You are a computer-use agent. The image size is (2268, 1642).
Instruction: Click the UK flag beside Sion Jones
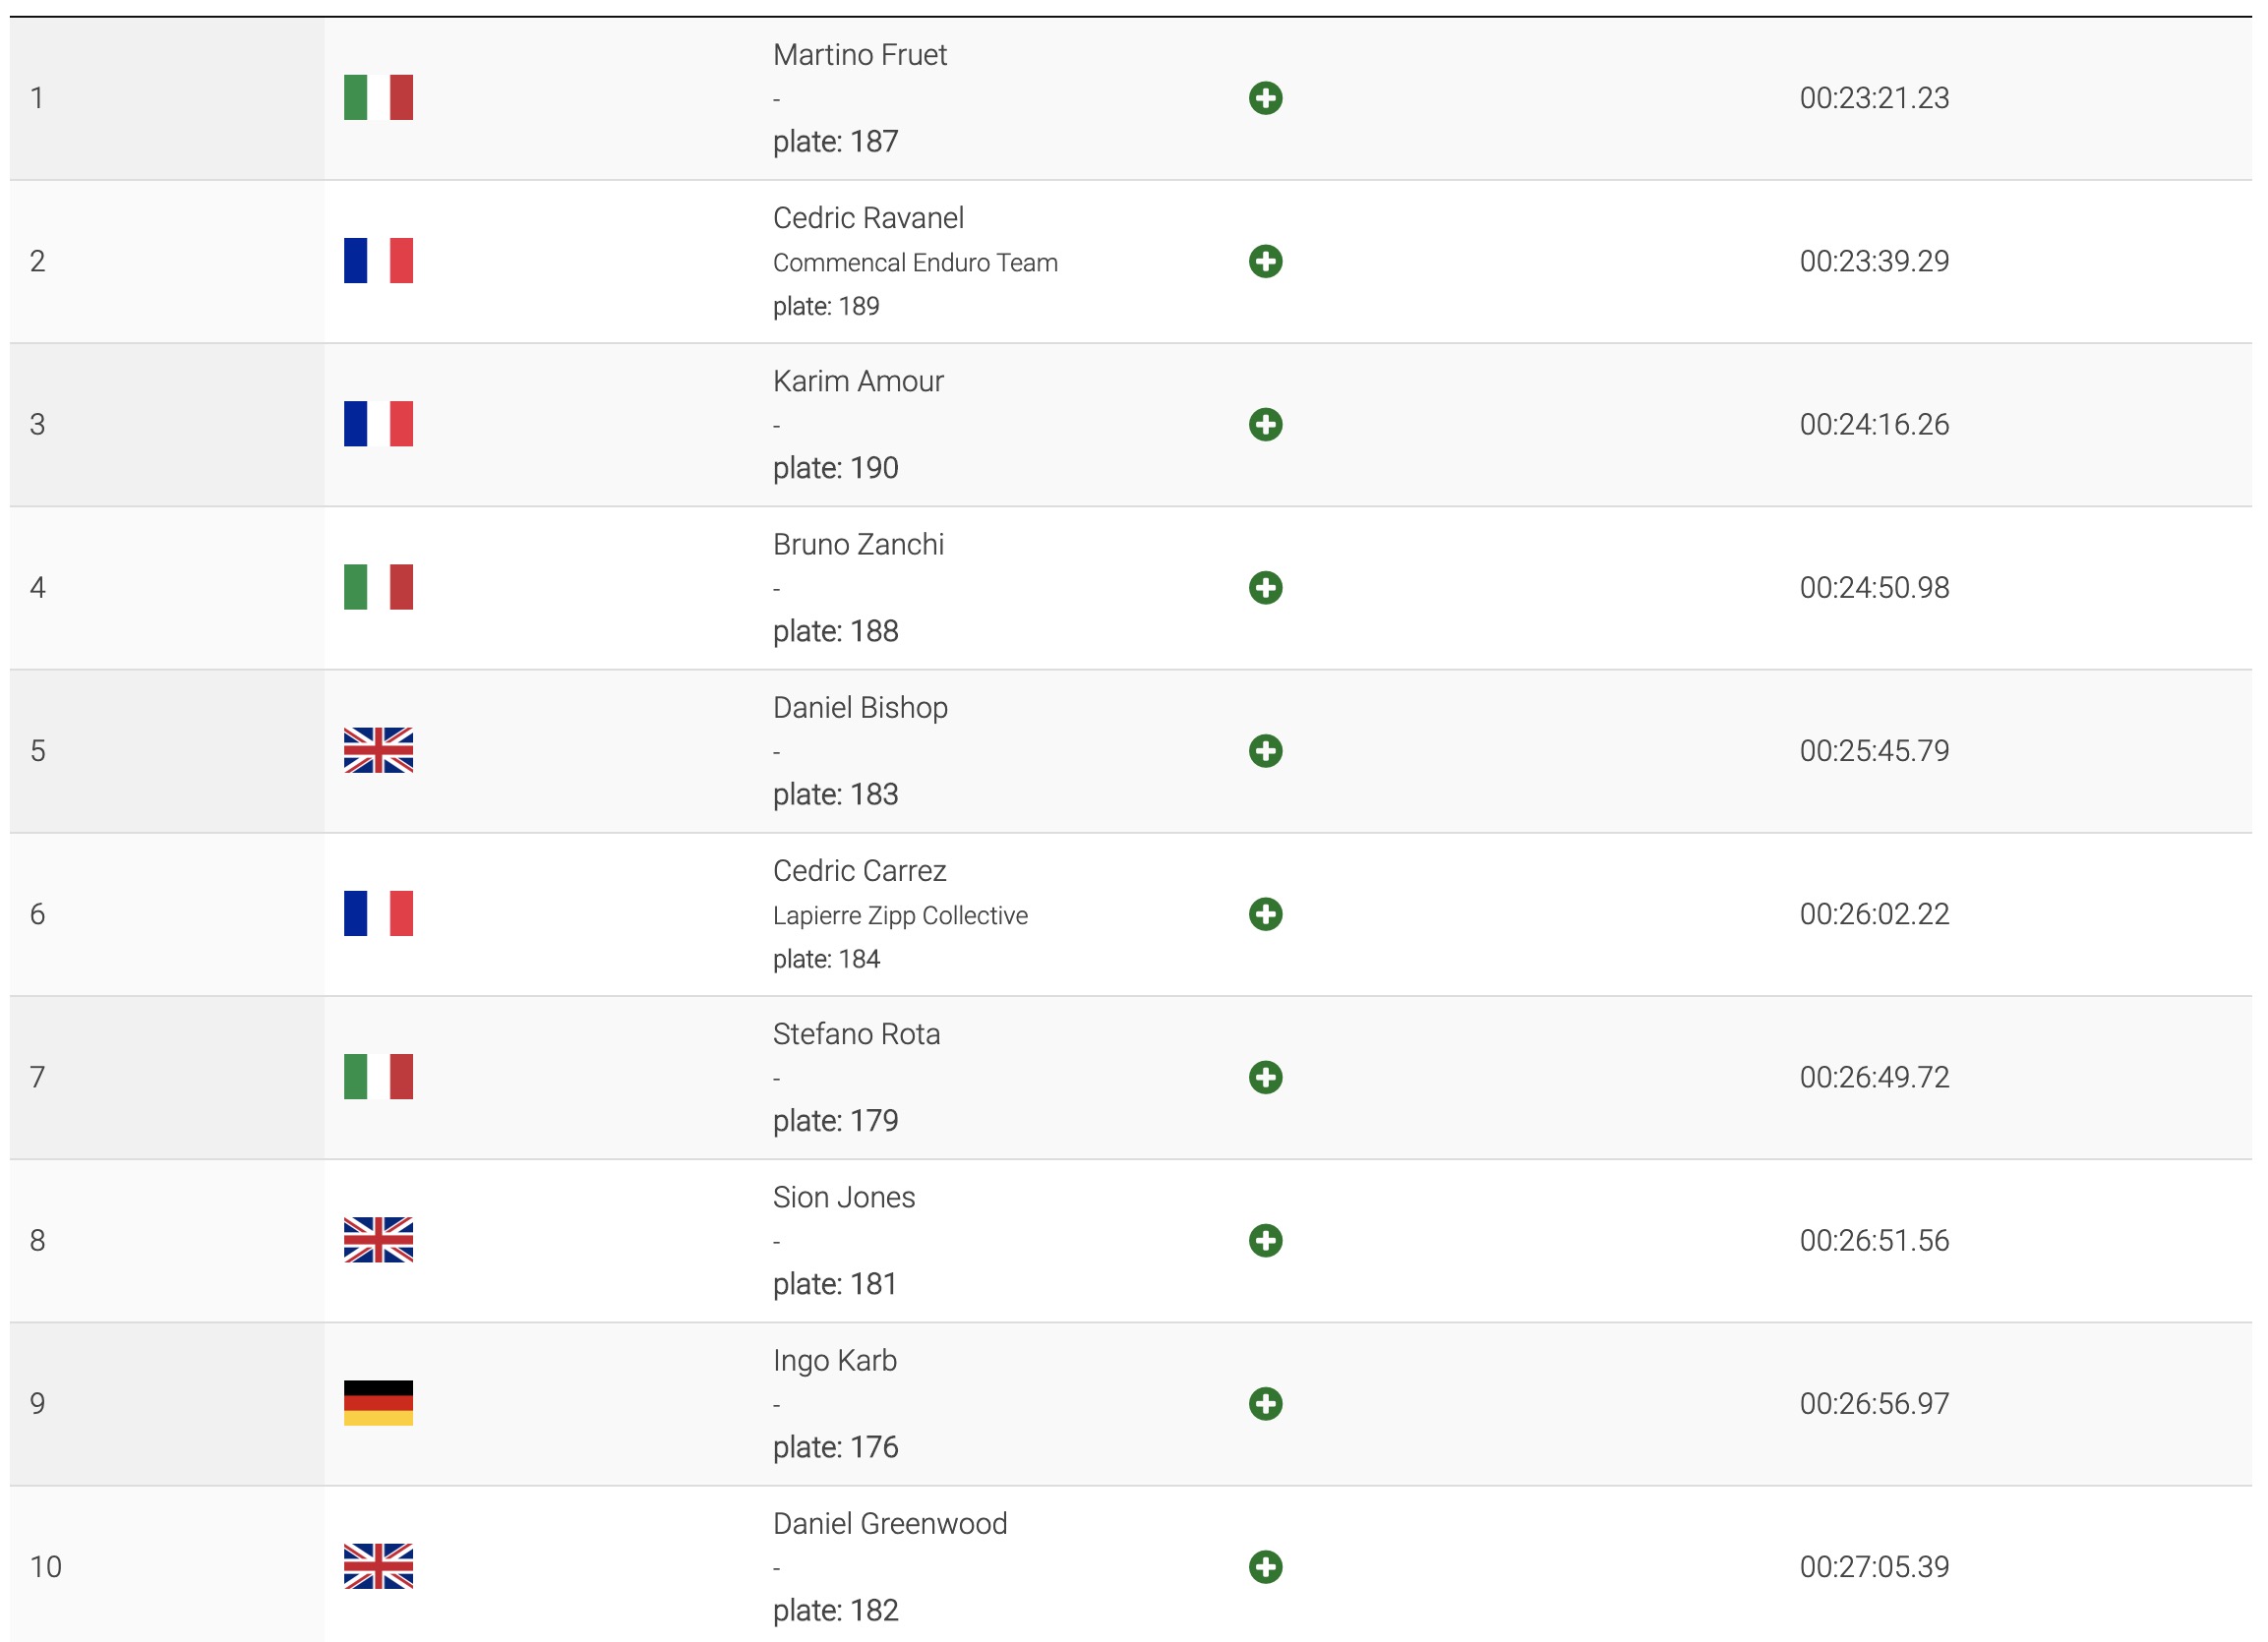click(378, 1240)
